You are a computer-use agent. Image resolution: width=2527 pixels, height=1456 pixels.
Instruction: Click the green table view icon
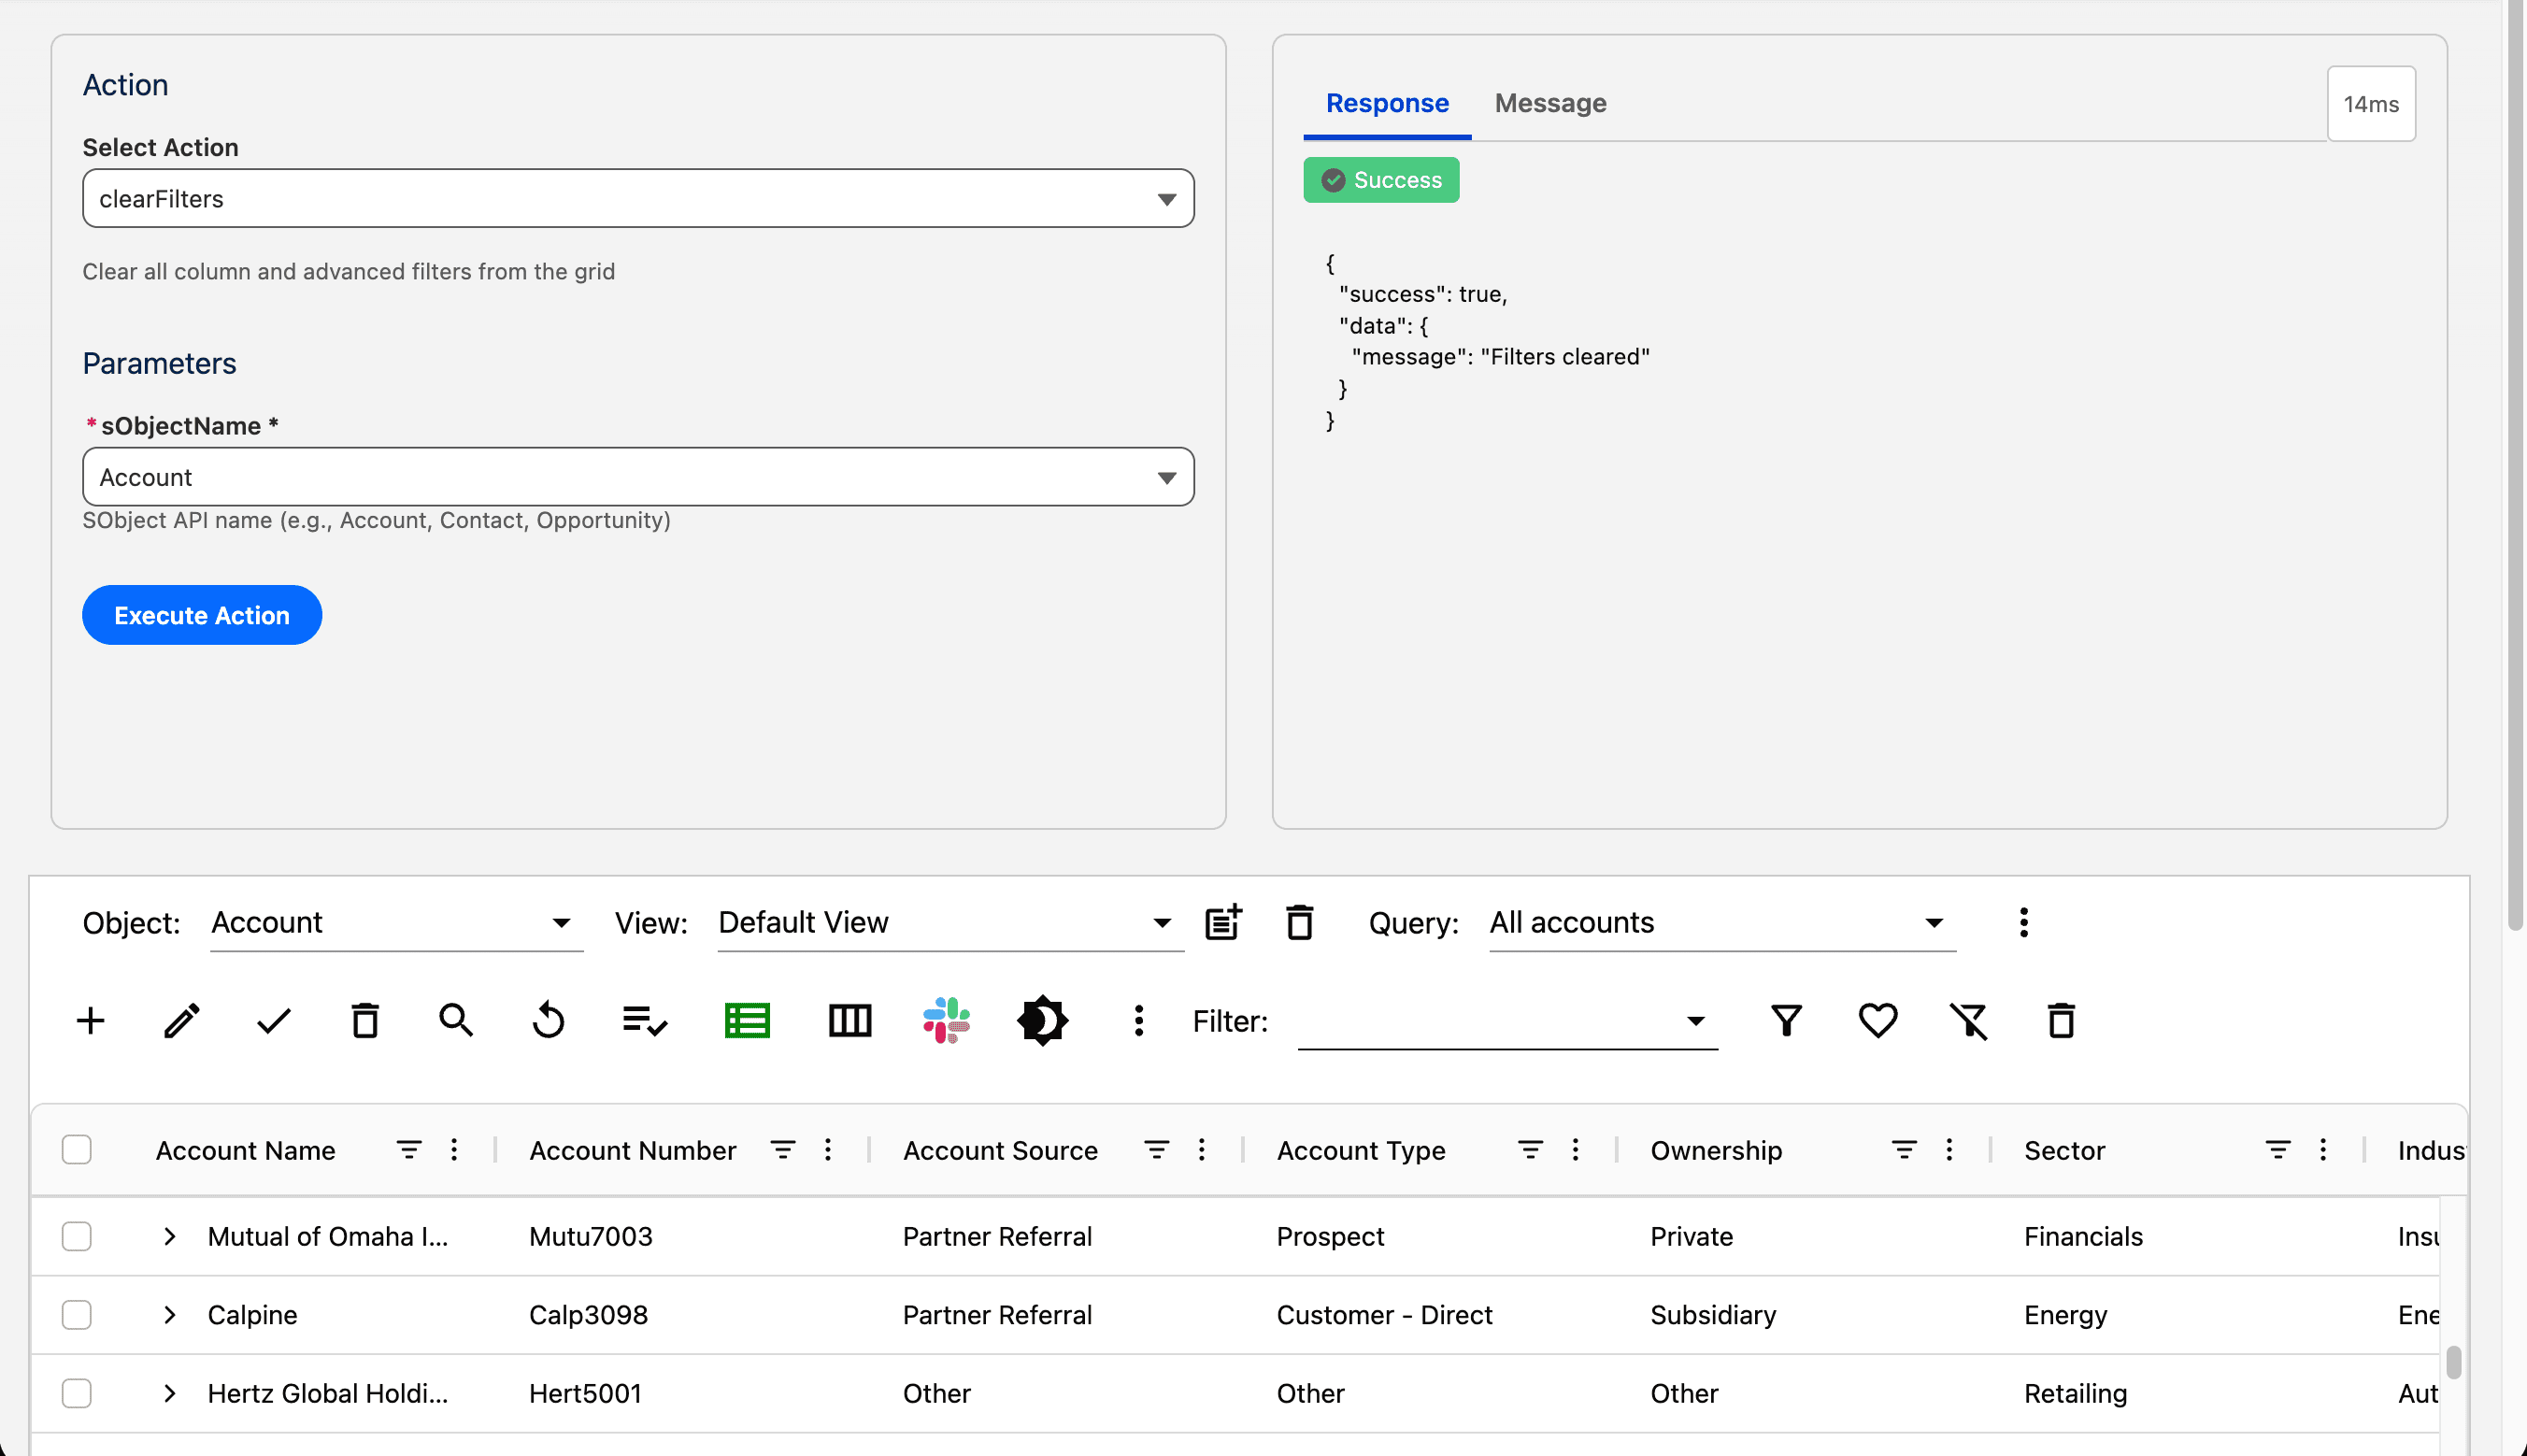pyautogui.click(x=747, y=1021)
